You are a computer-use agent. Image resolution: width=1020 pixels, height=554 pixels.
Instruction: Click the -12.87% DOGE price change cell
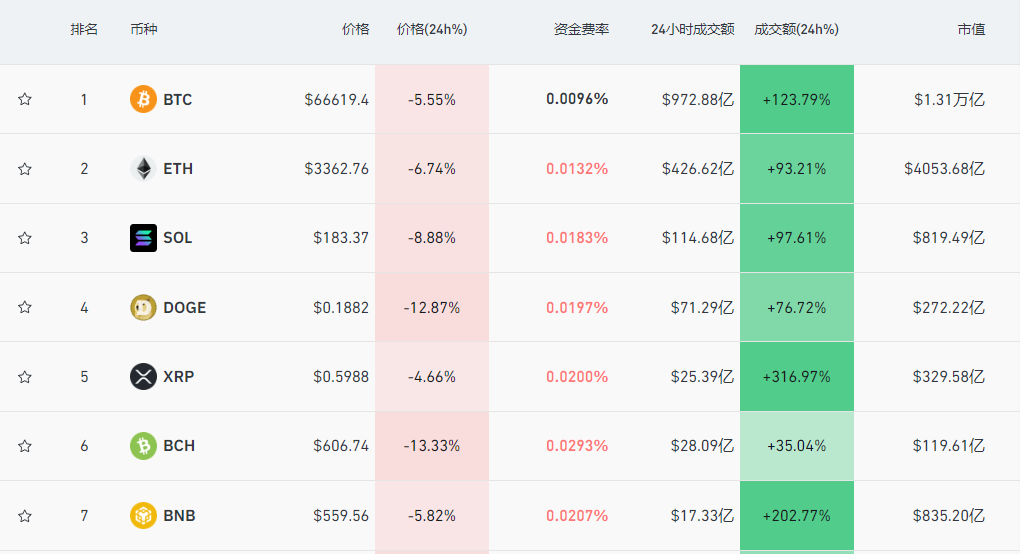(432, 308)
